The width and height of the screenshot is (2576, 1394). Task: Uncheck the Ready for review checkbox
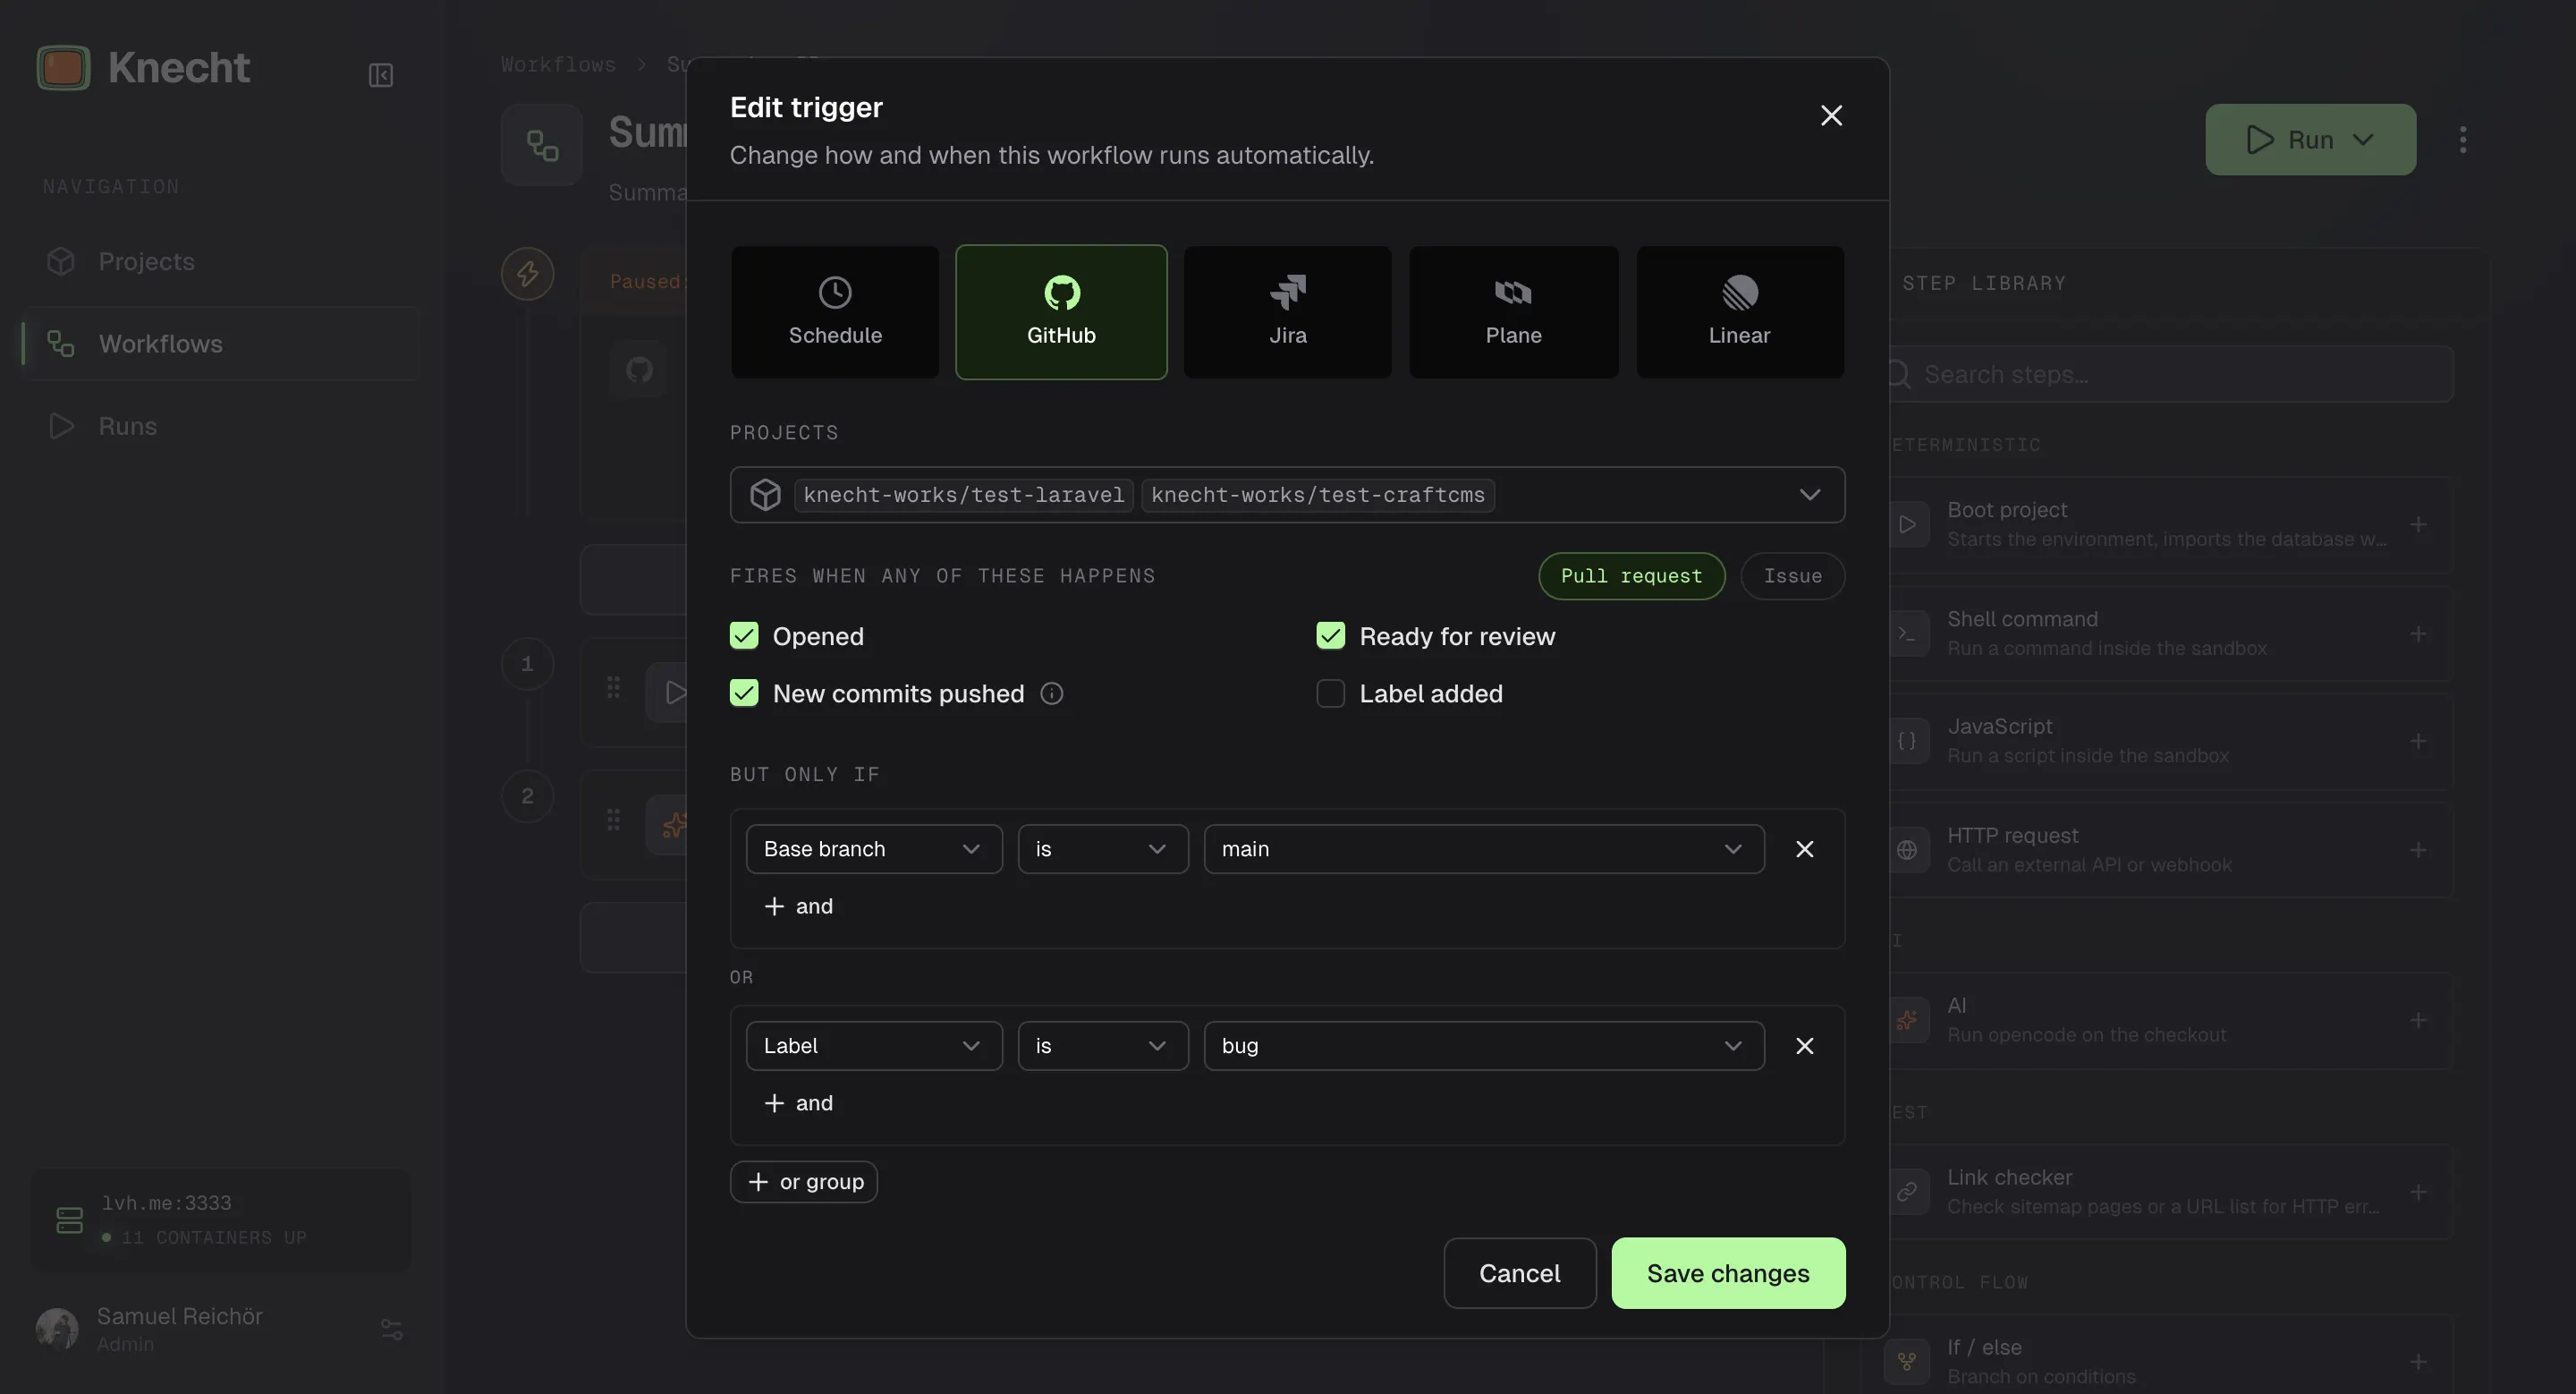[x=1330, y=636]
